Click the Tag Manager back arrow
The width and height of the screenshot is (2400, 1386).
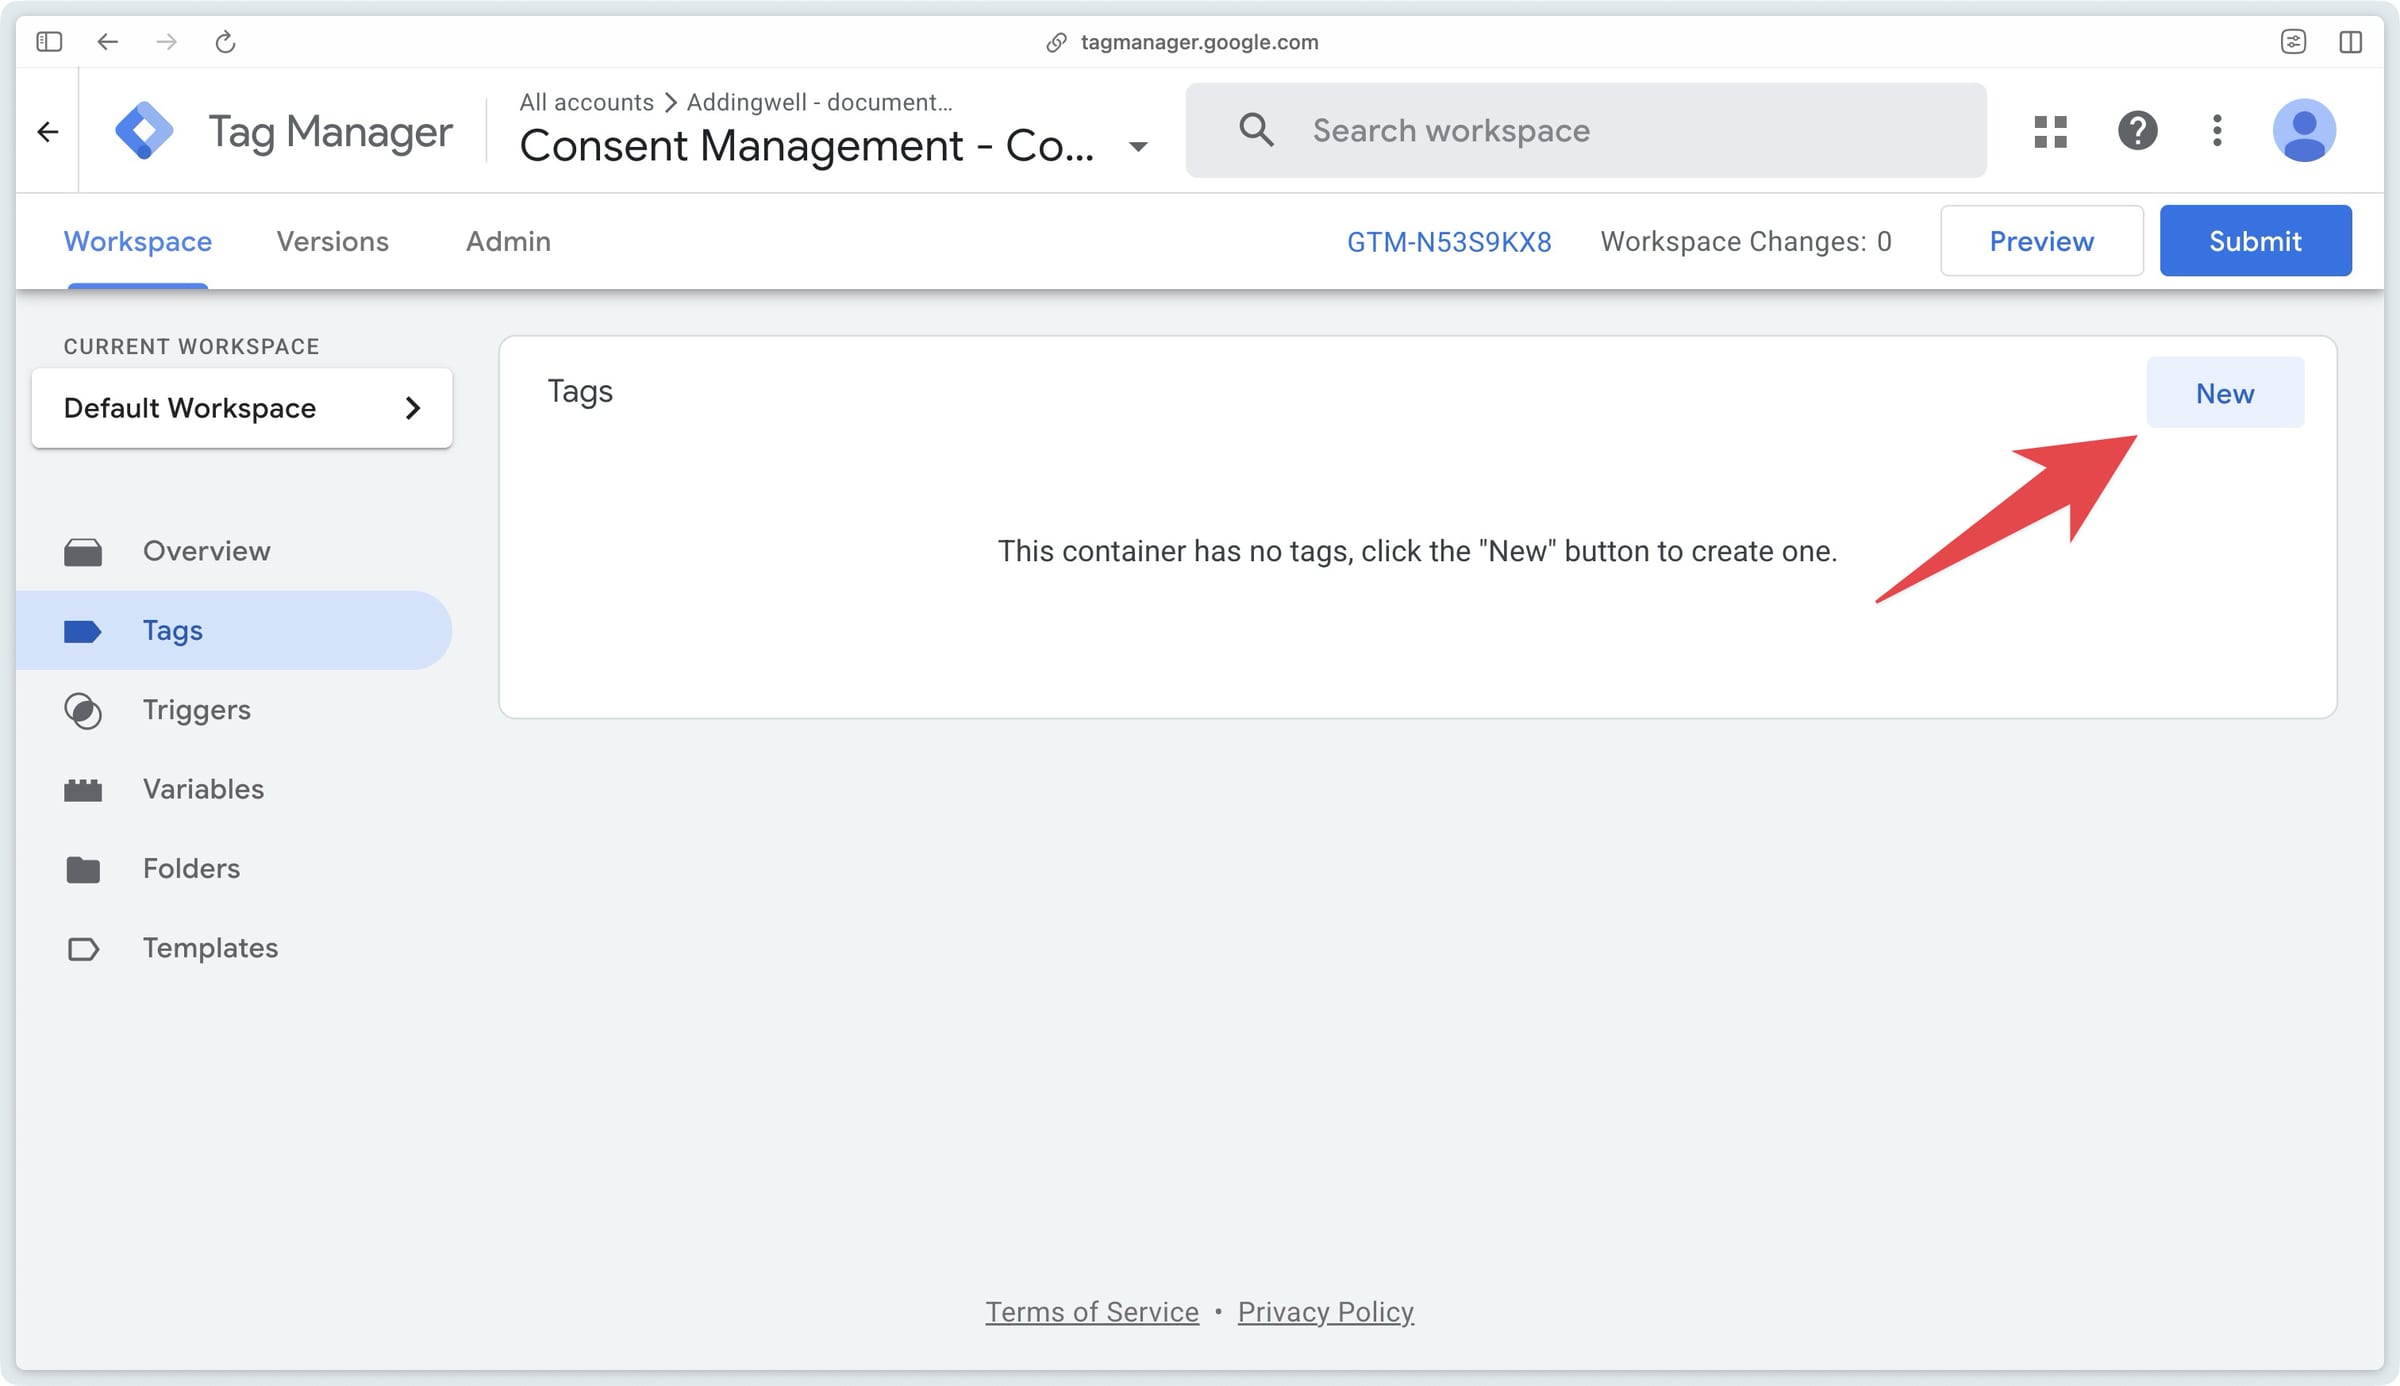point(47,131)
